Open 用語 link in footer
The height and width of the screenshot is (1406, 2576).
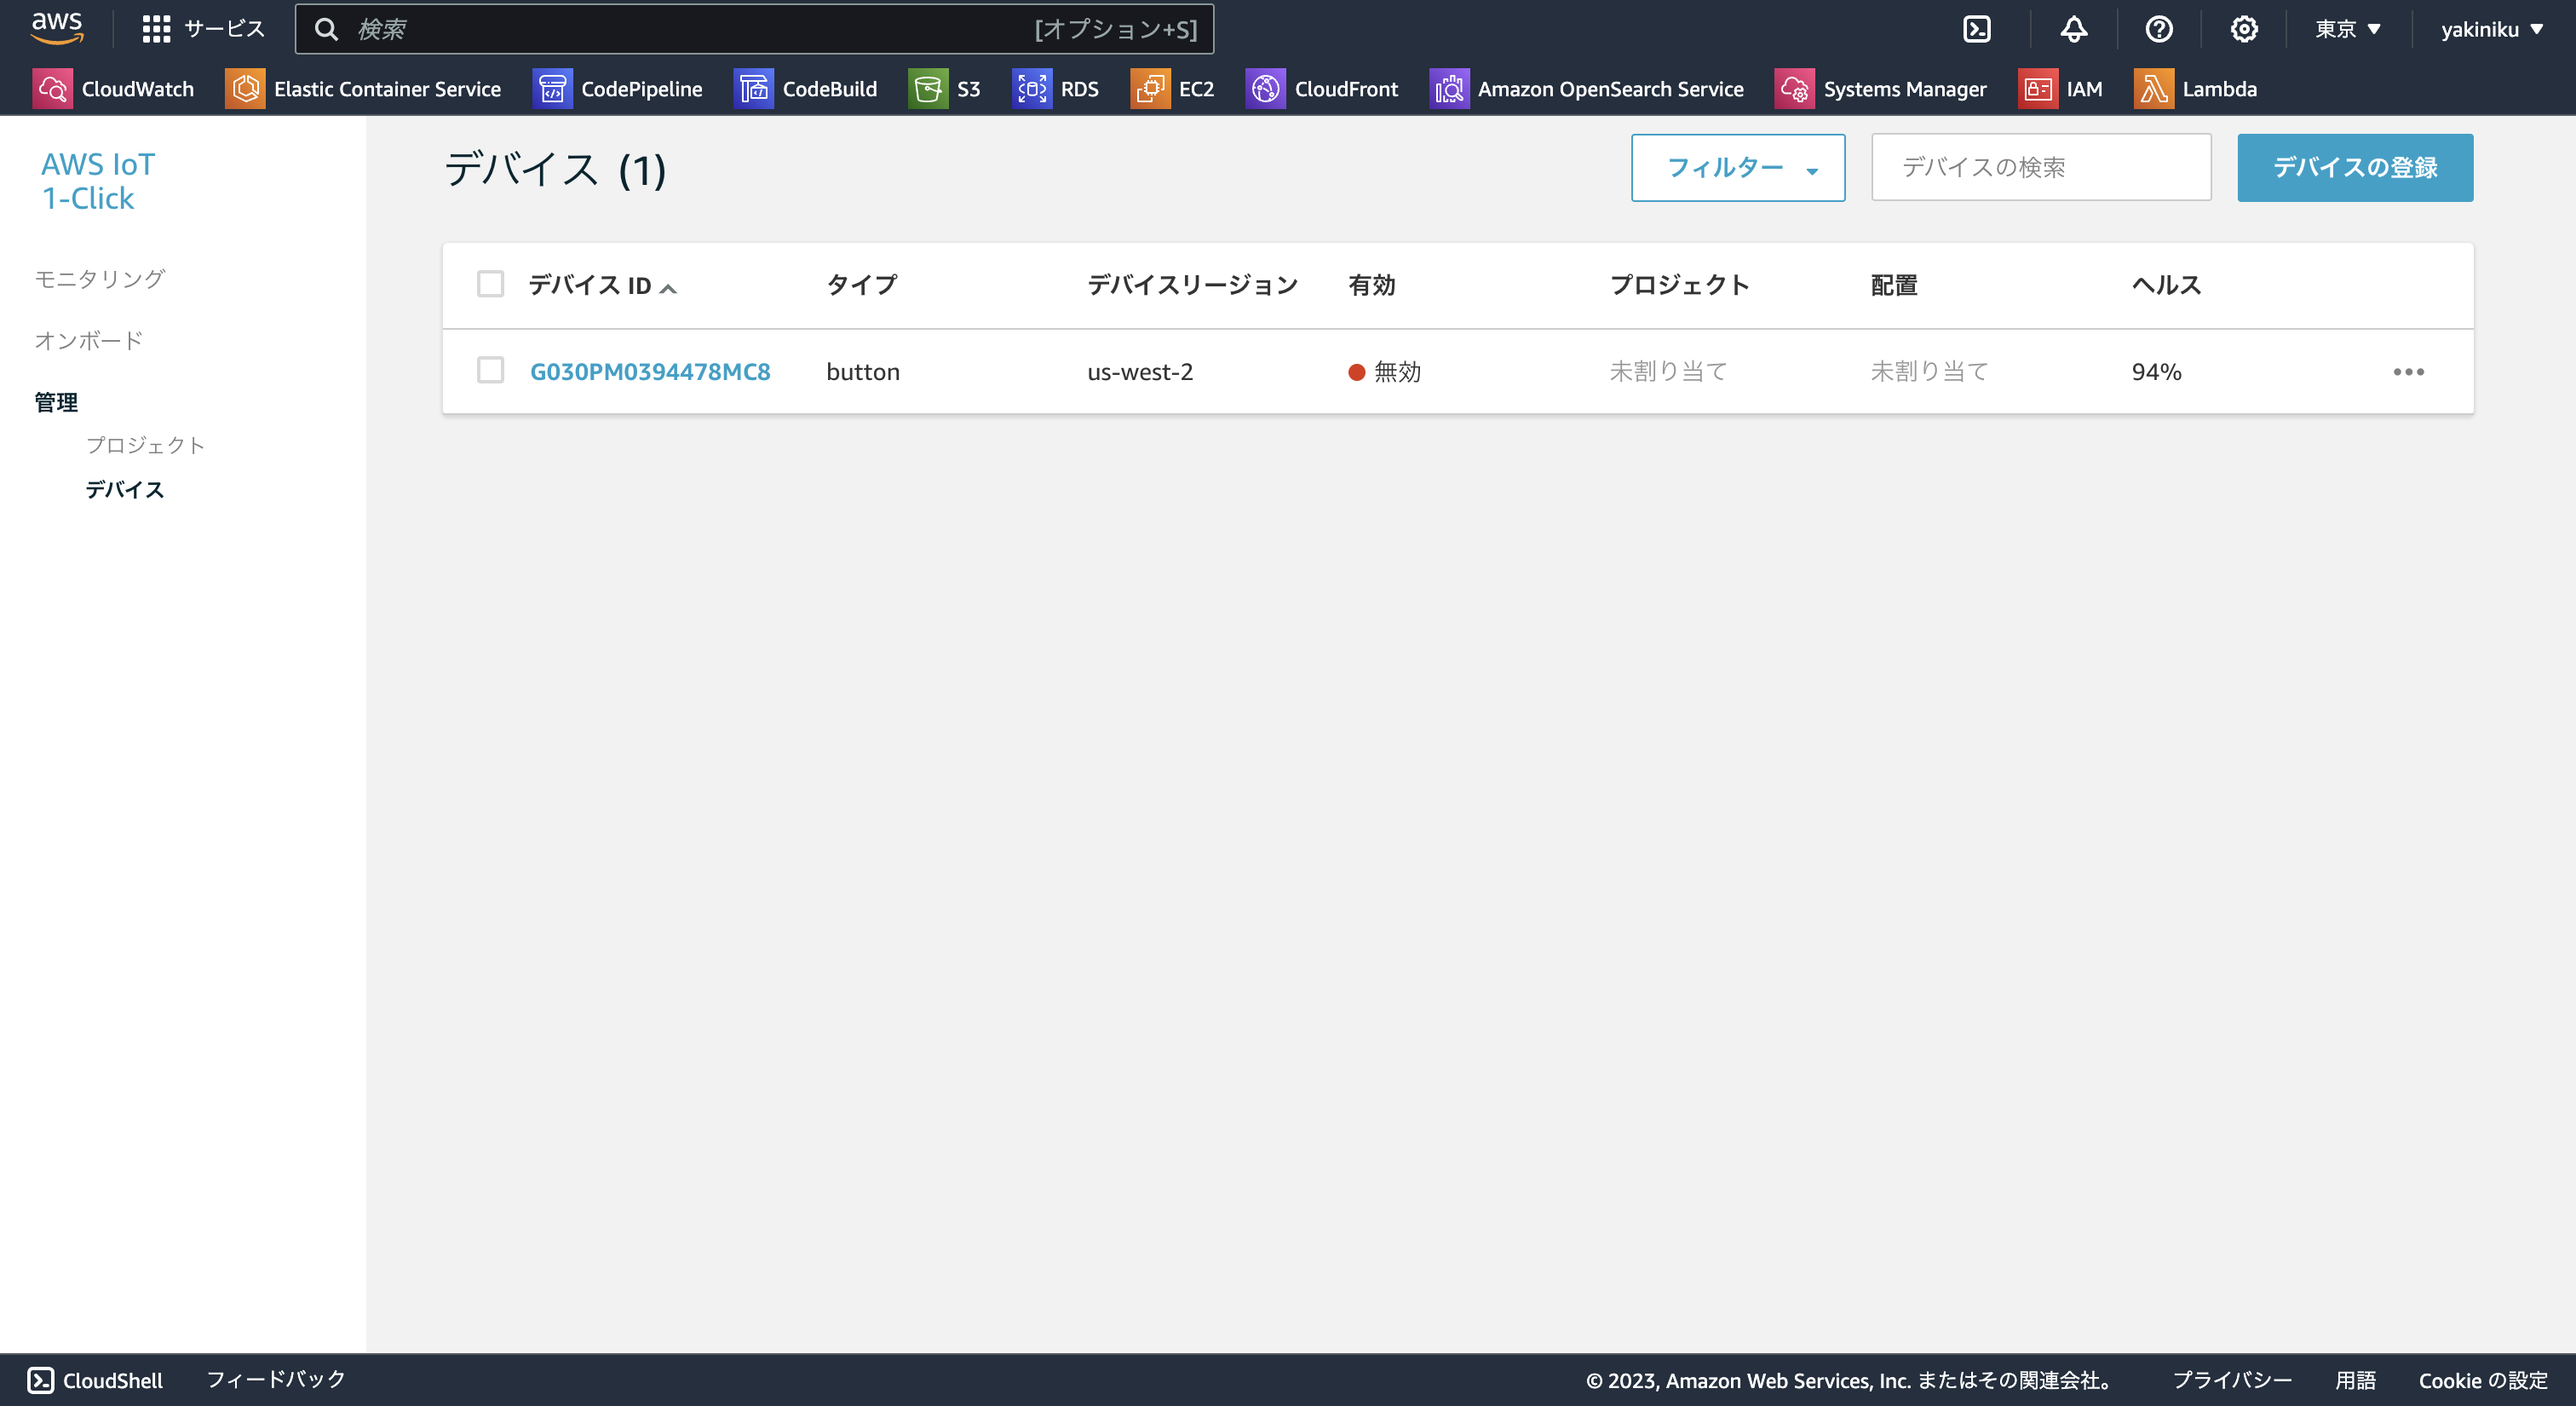click(x=2356, y=1380)
